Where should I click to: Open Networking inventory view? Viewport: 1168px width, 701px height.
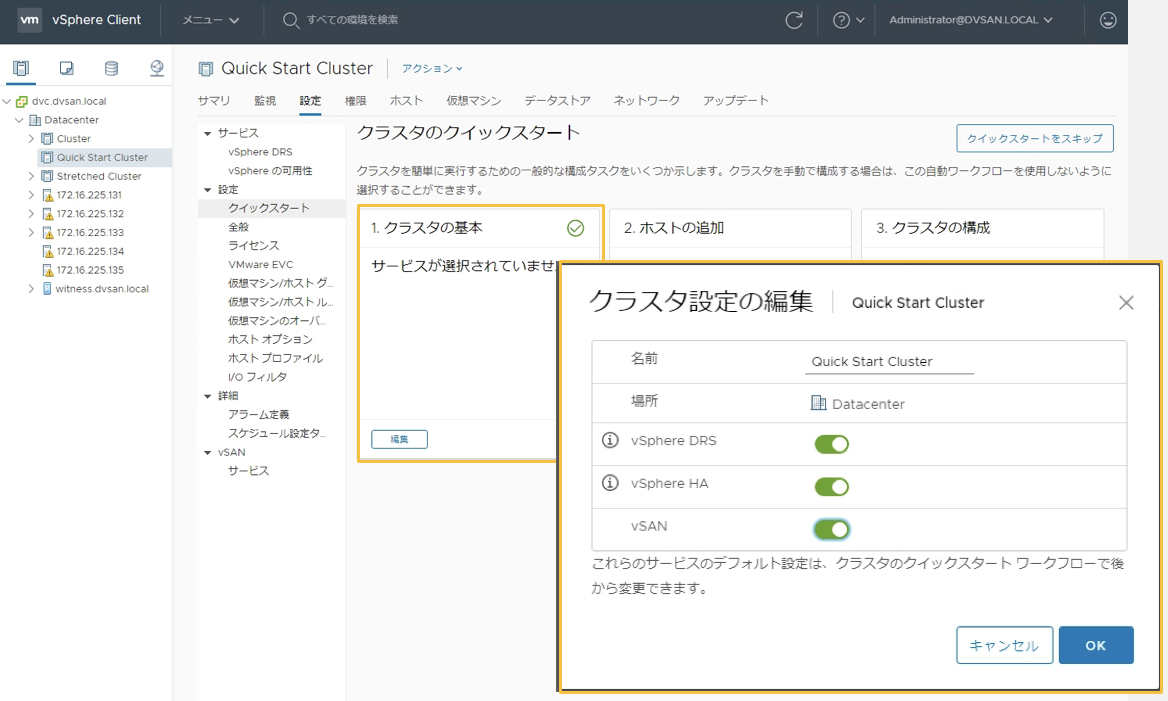click(156, 69)
